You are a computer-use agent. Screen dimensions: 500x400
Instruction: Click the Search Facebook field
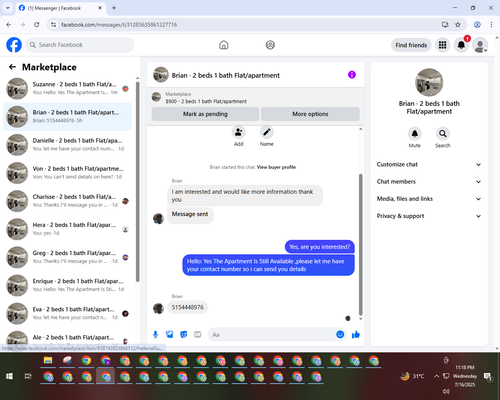click(x=80, y=45)
